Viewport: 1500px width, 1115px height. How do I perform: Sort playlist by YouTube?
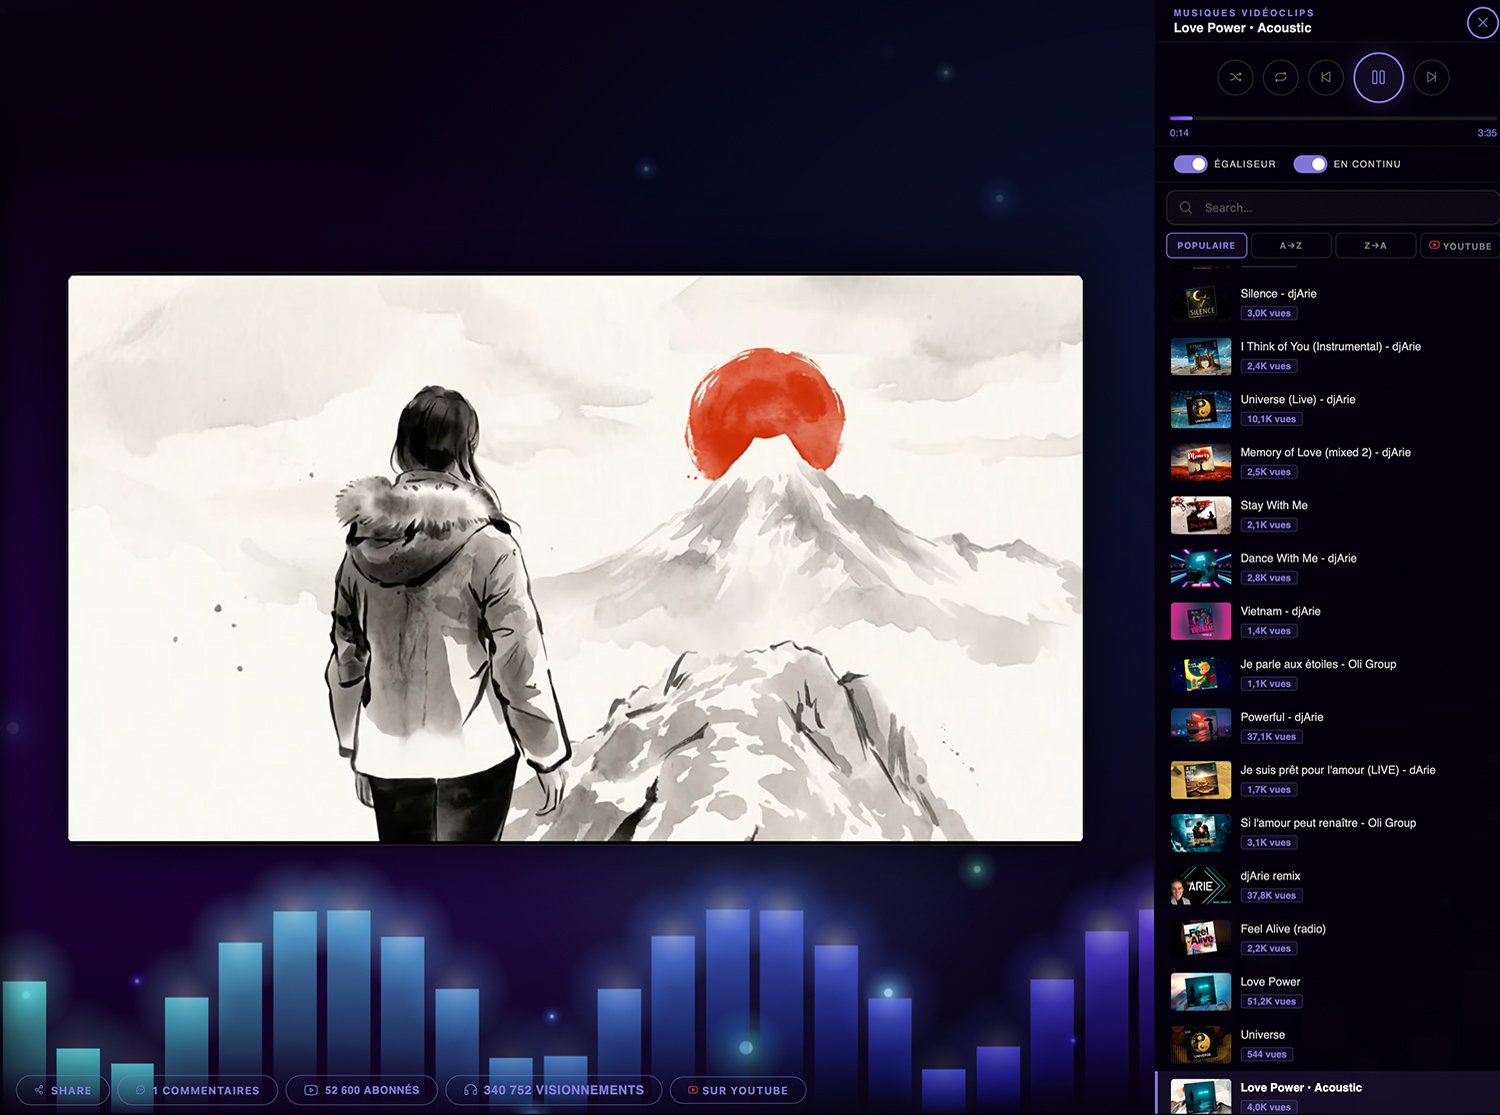[1460, 246]
